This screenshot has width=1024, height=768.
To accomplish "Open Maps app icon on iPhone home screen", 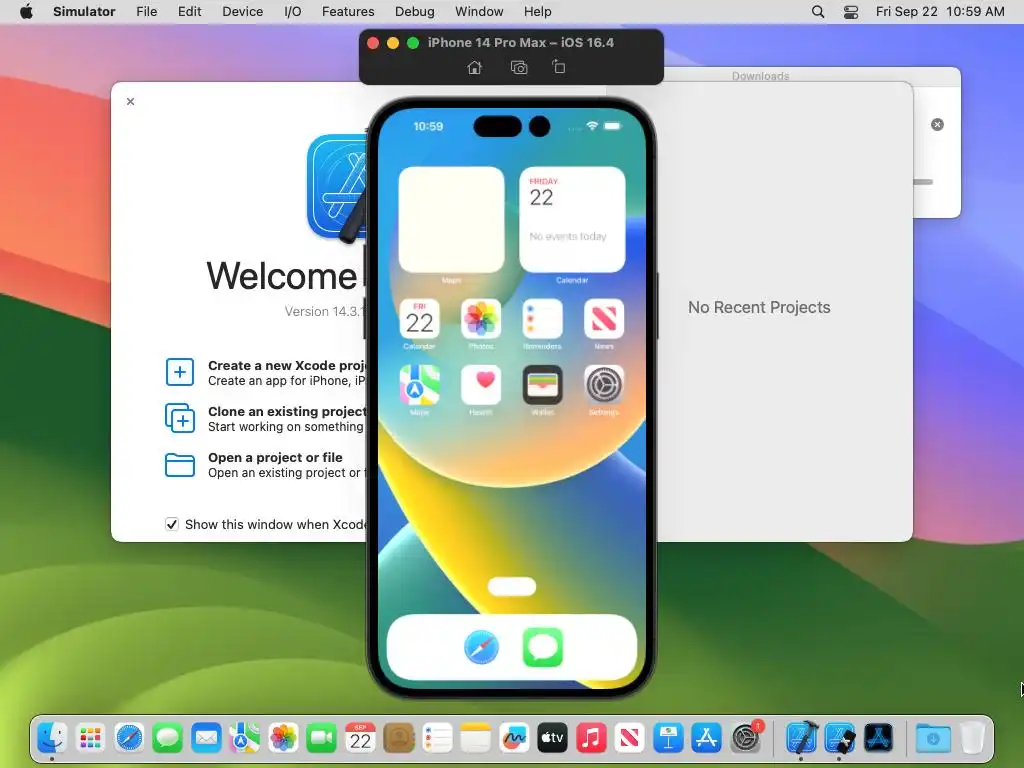I will coord(419,385).
